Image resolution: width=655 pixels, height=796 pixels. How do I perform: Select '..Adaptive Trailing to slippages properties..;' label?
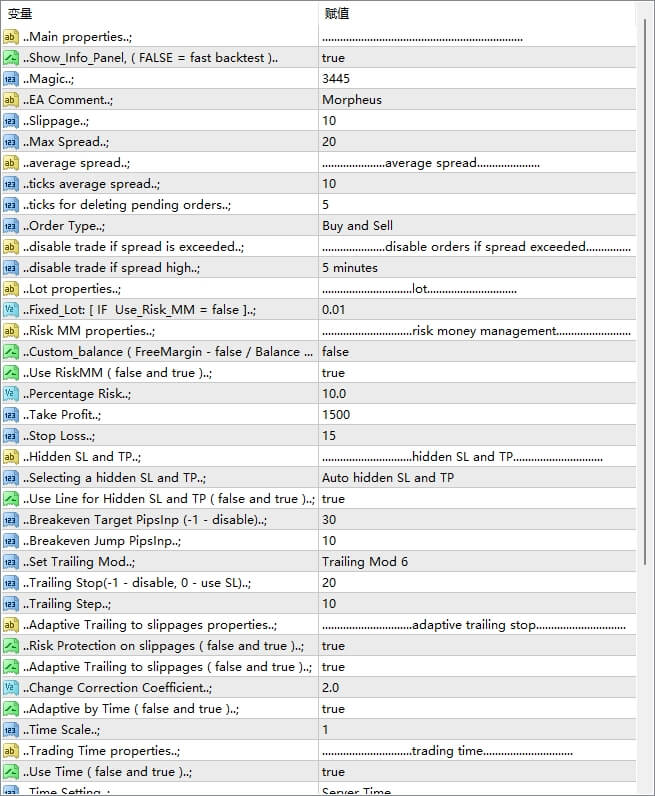click(x=150, y=625)
